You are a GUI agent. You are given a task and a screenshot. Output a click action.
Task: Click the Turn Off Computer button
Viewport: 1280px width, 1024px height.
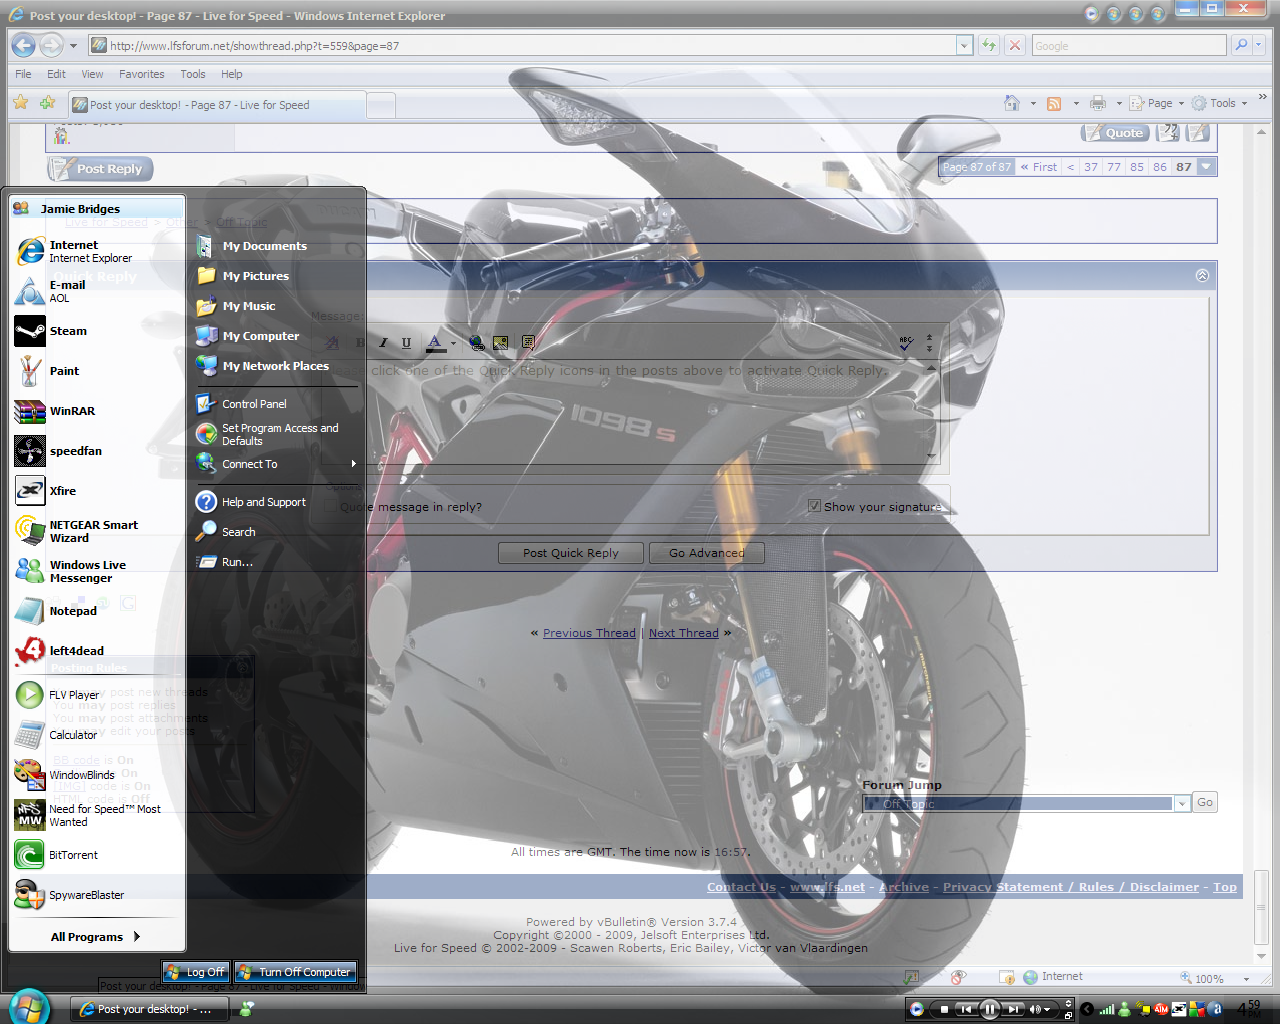[295, 972]
